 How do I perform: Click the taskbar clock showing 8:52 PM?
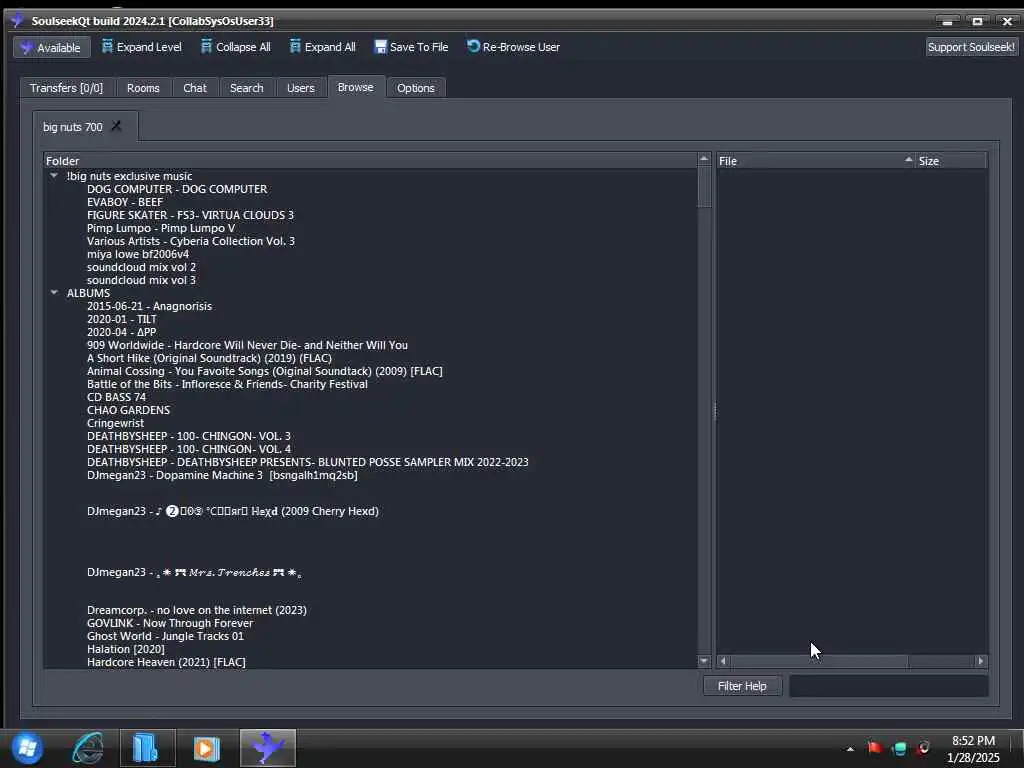tap(973, 749)
